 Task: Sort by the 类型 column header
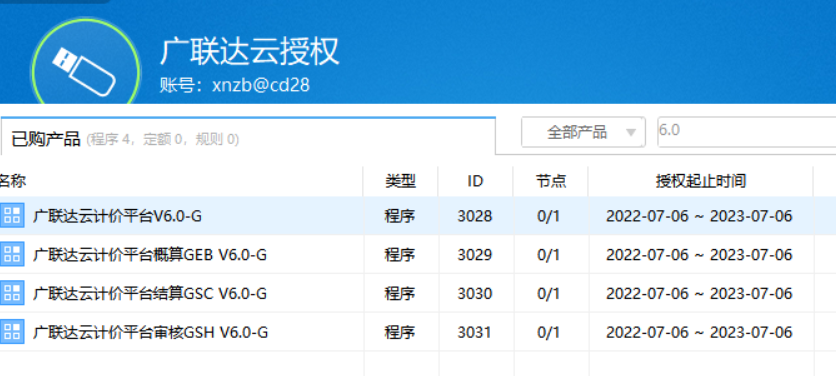coord(400,181)
